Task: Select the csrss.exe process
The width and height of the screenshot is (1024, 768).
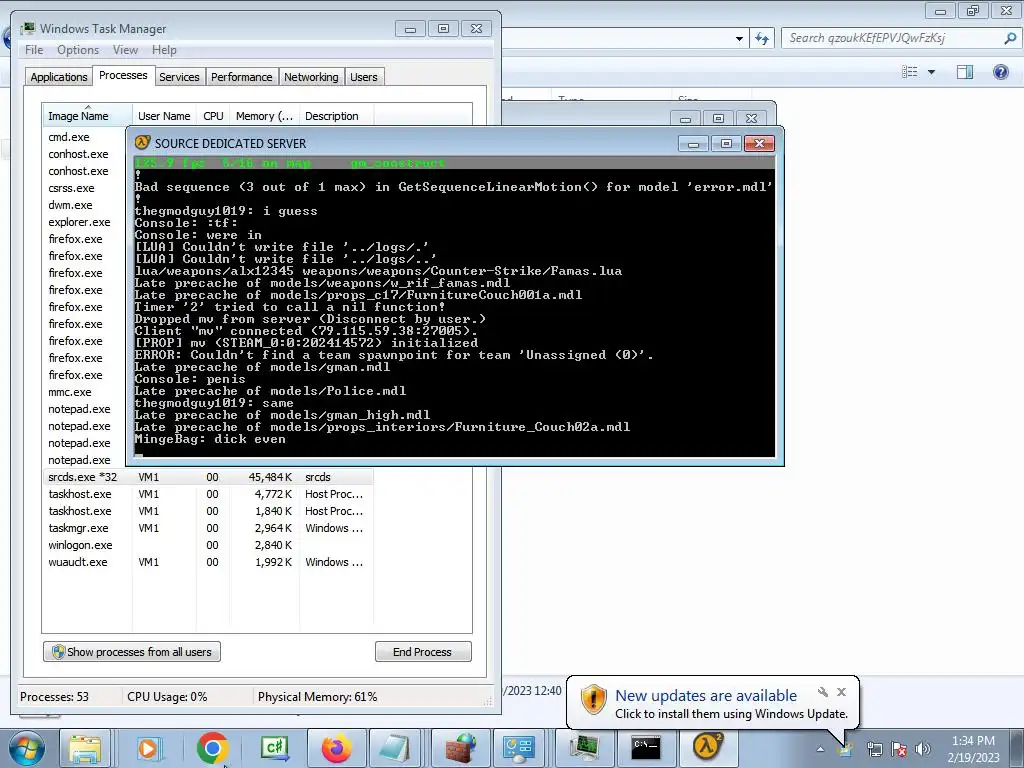Action: click(x=71, y=188)
